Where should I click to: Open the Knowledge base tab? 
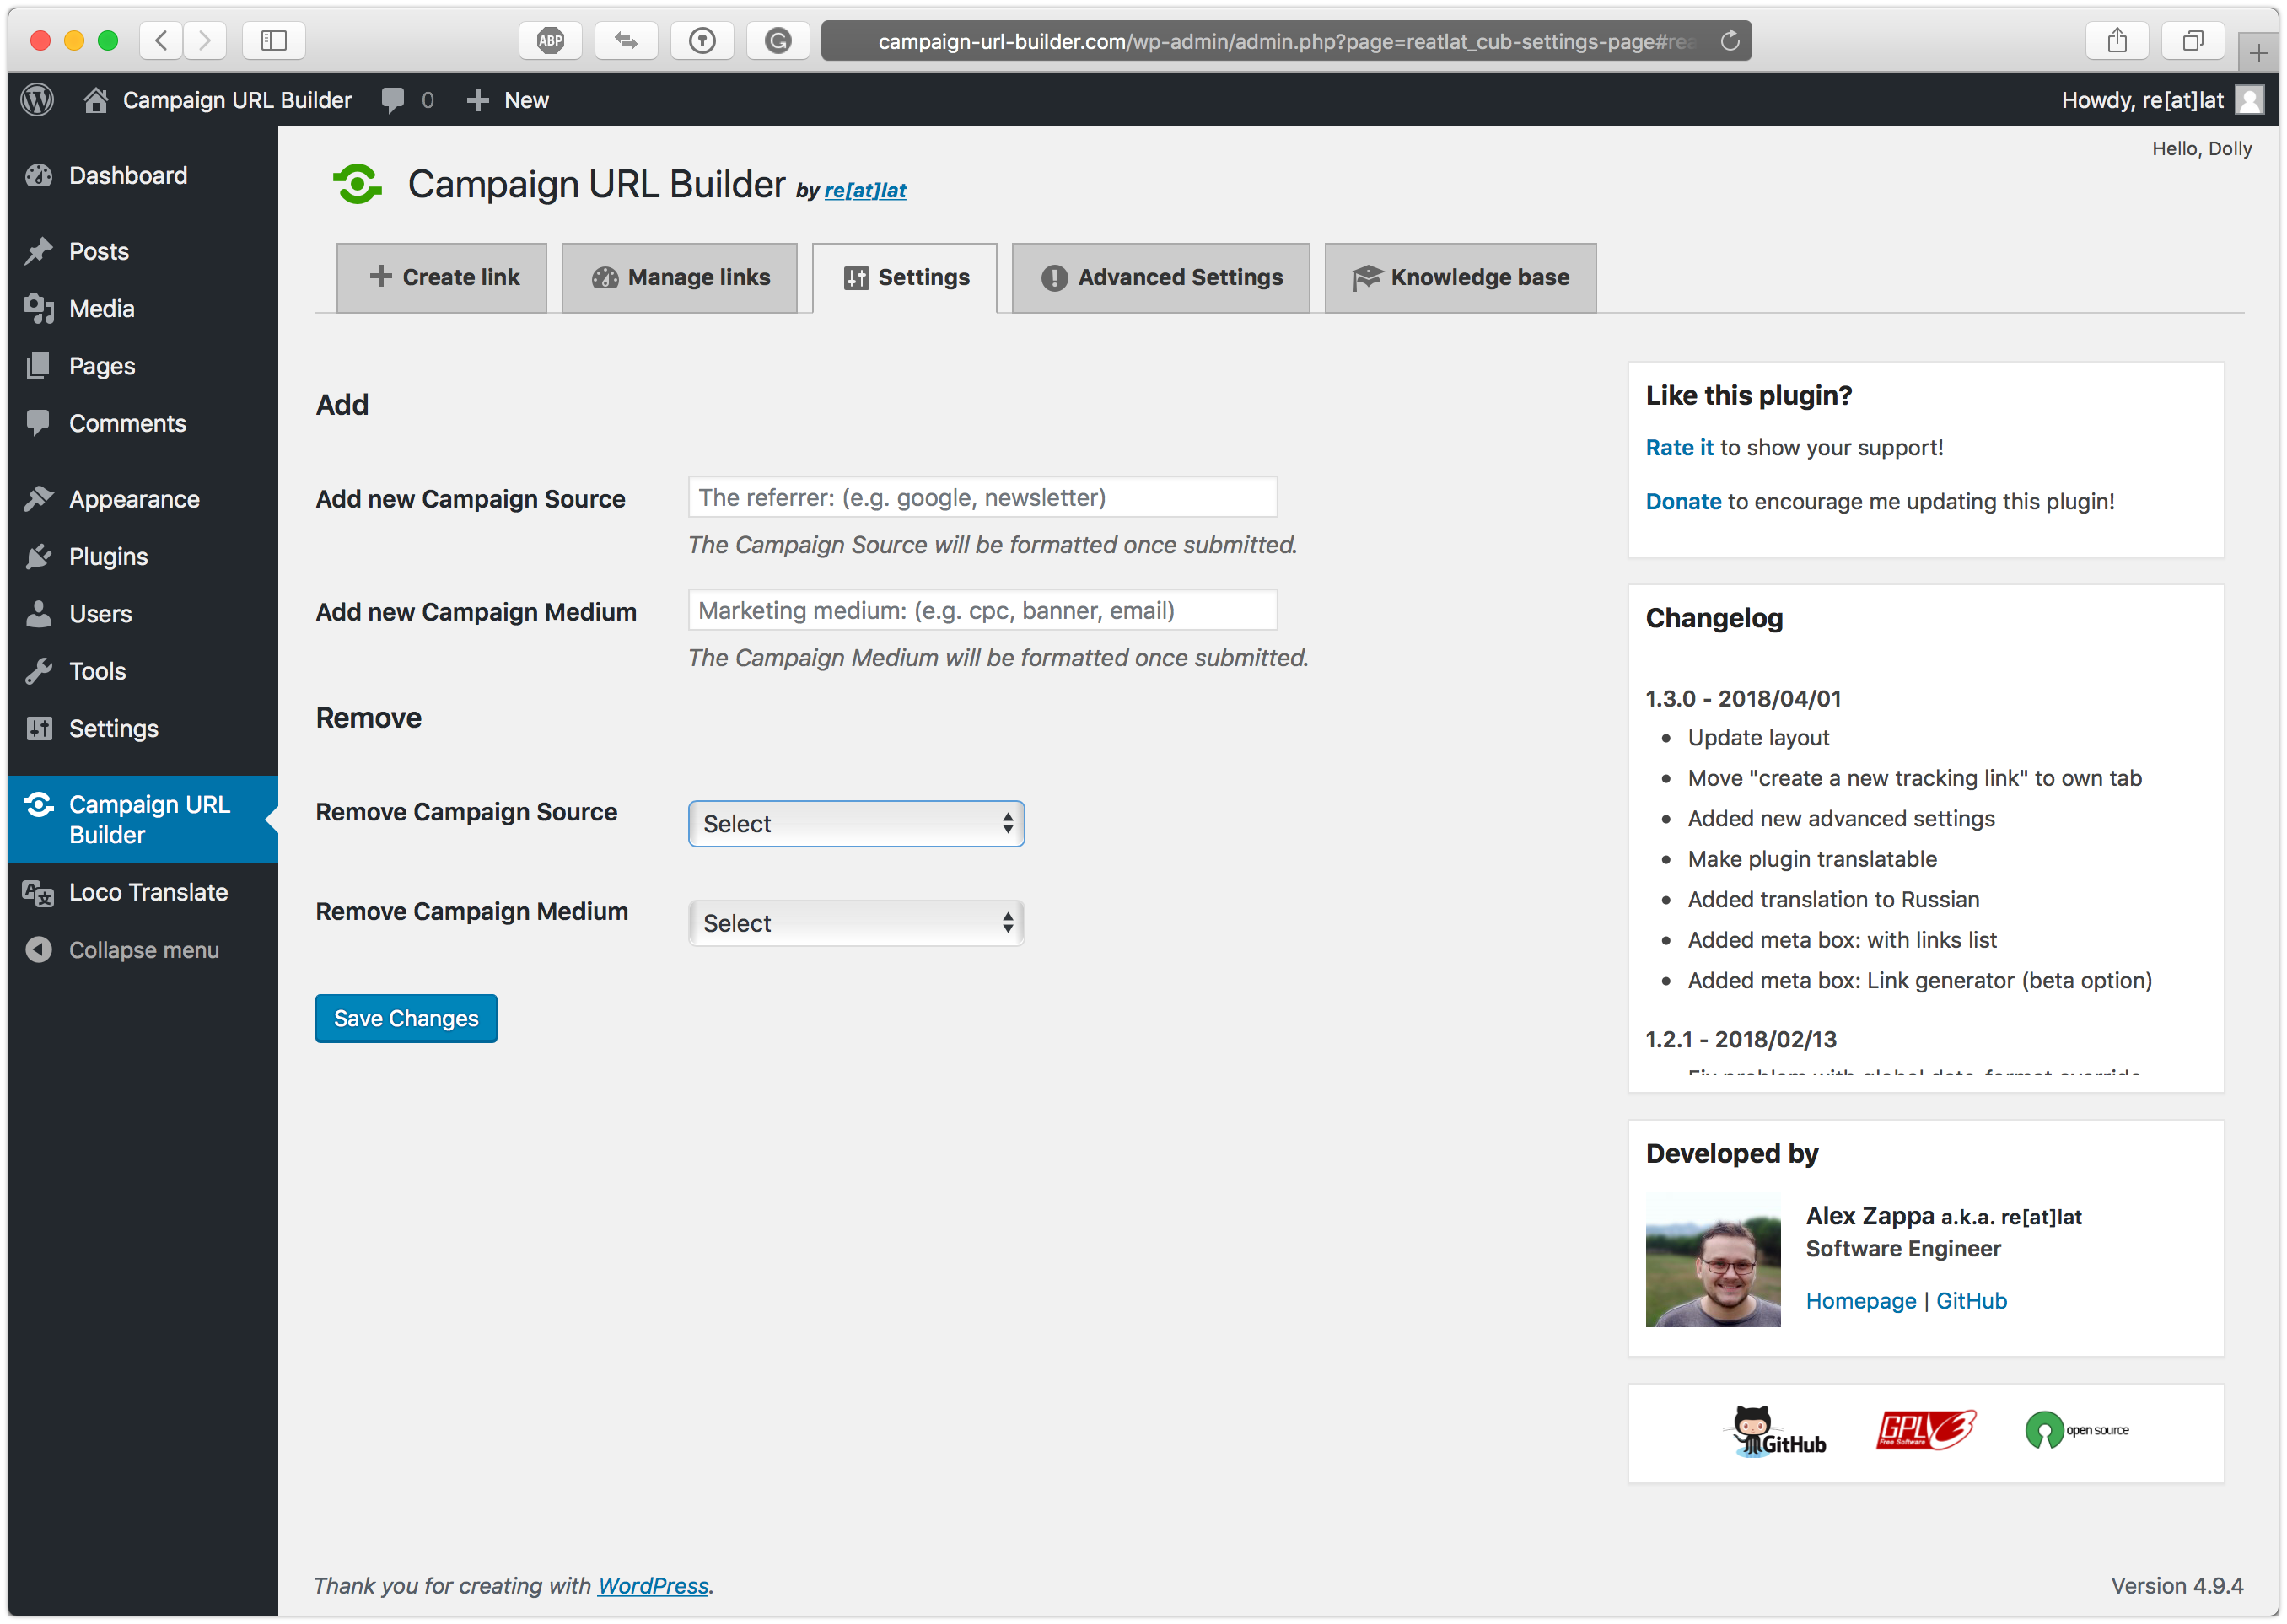point(1461,278)
